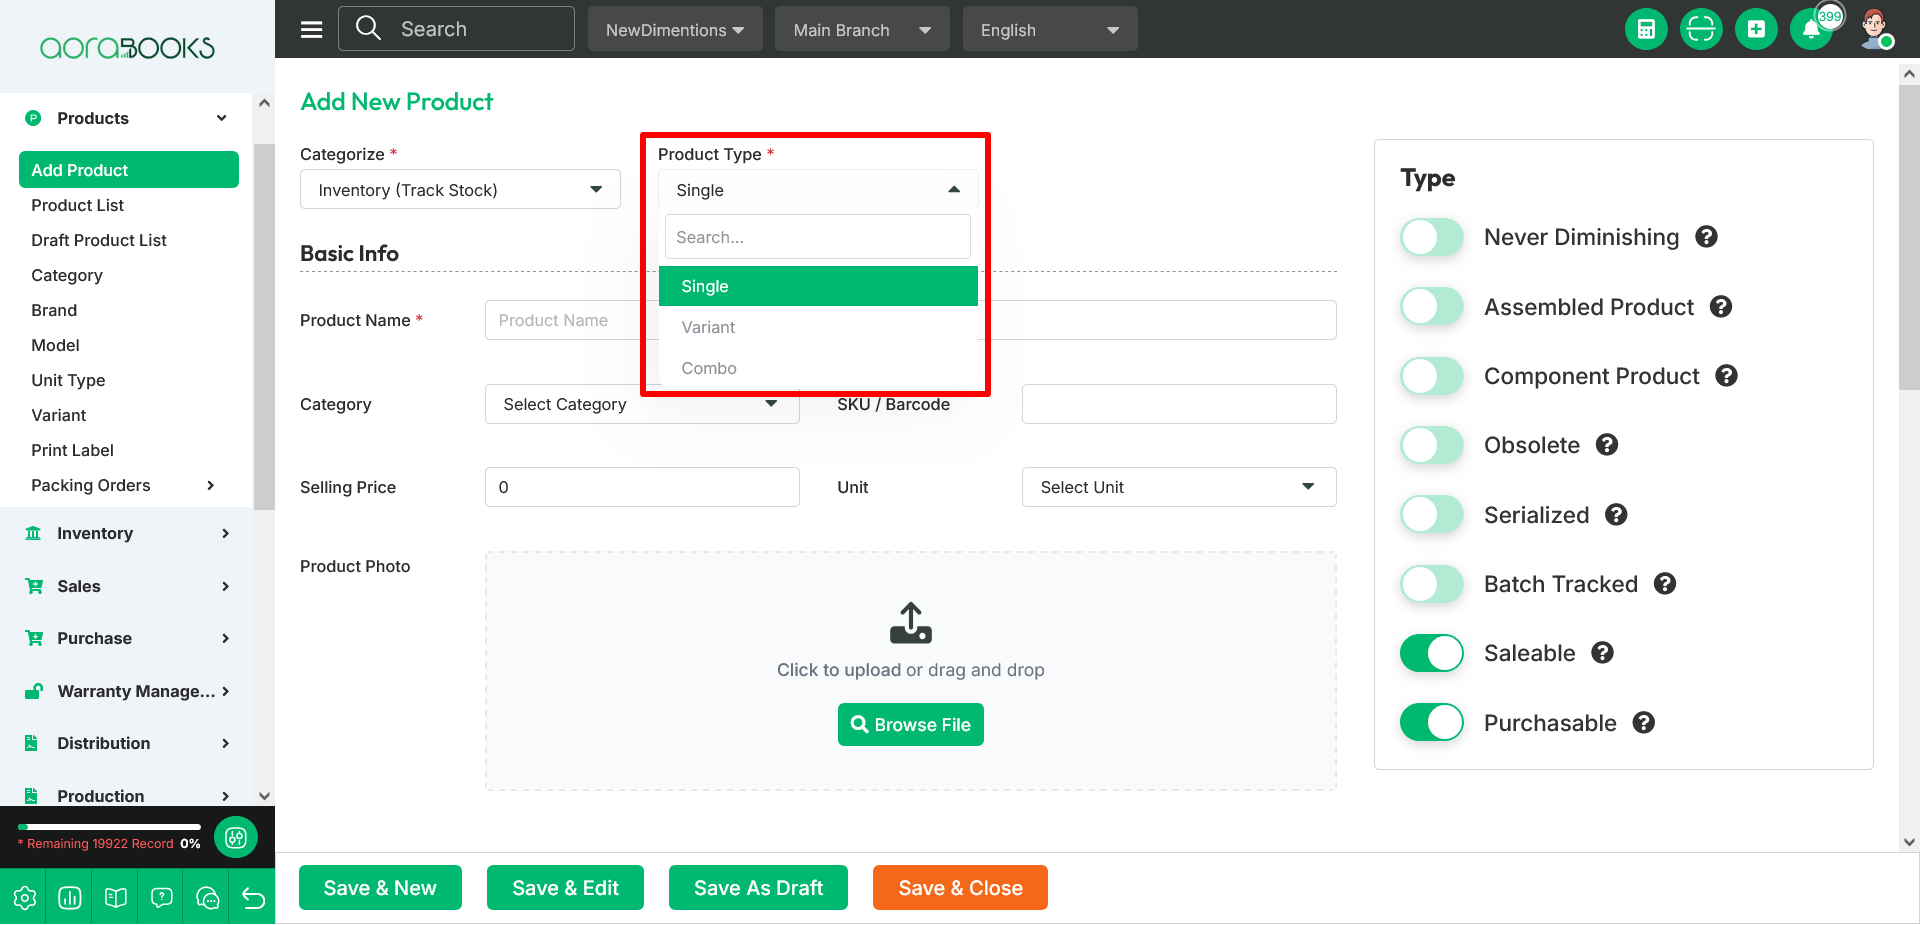Collapse the Products sidebar section
The image size is (1920, 925).
point(127,118)
